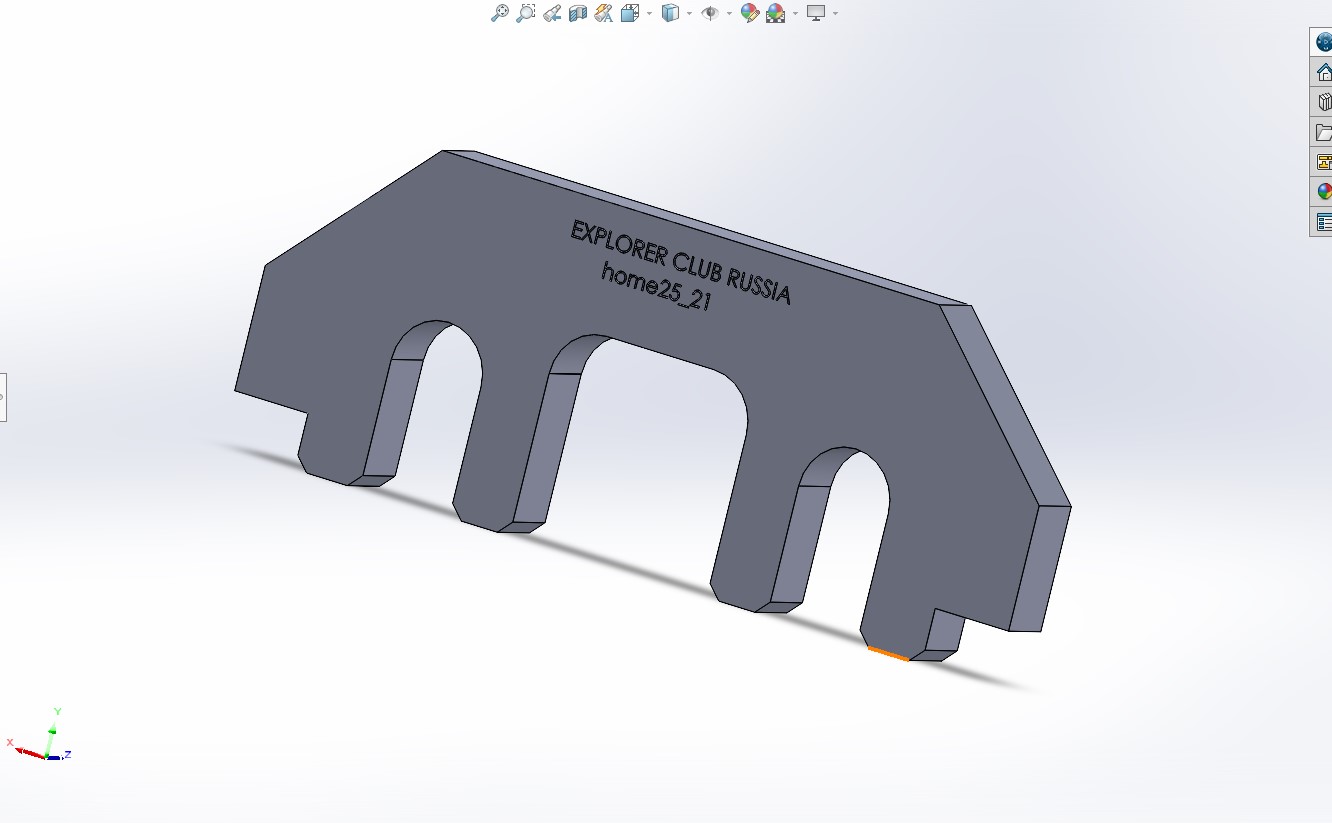Open the Edit Appearance color ball icon
The width and height of the screenshot is (1332, 823).
tap(749, 13)
